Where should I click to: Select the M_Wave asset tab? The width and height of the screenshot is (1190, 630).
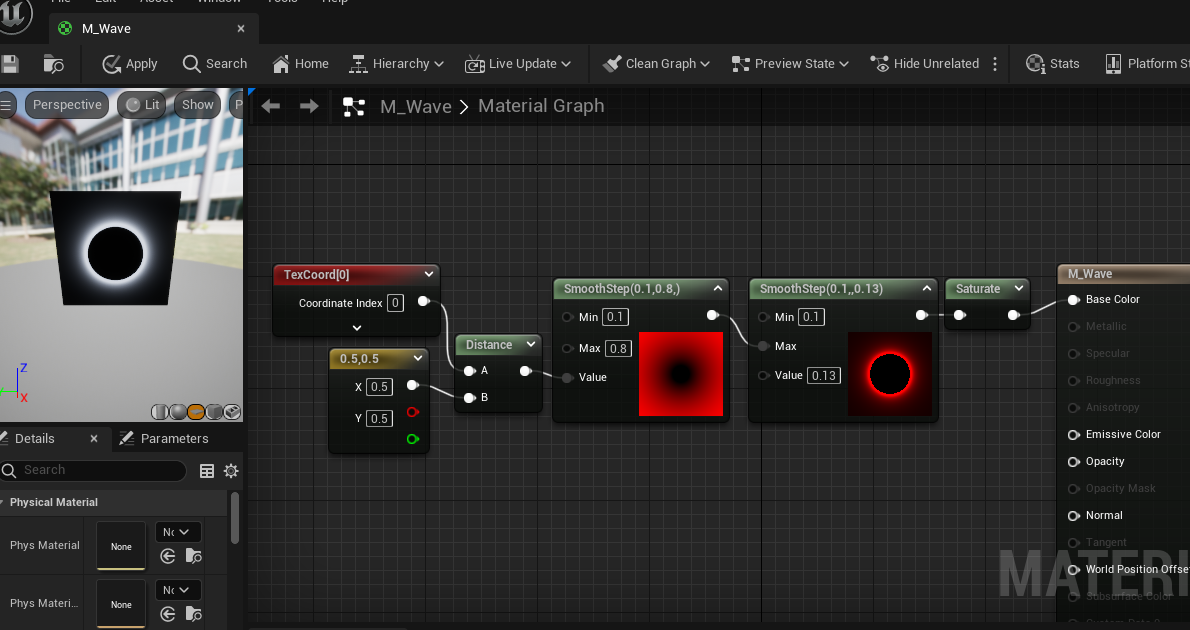(106, 29)
